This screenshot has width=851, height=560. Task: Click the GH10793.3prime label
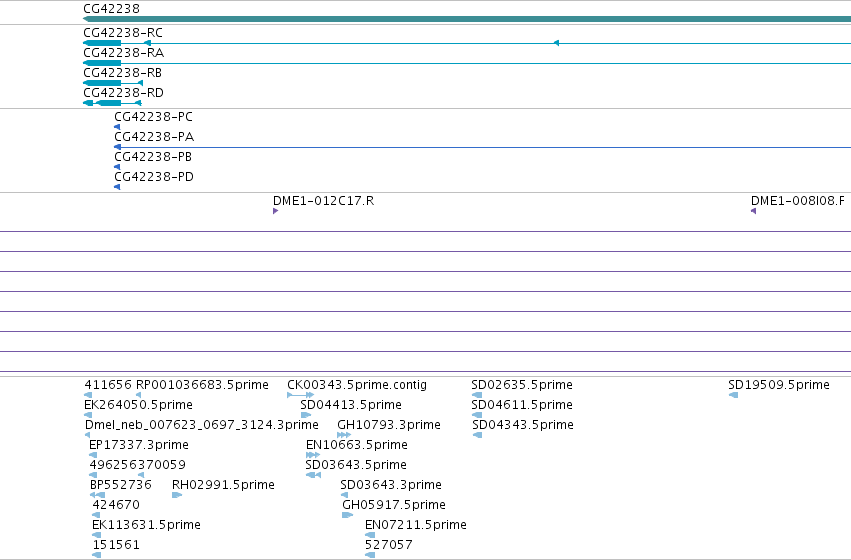[x=389, y=425]
